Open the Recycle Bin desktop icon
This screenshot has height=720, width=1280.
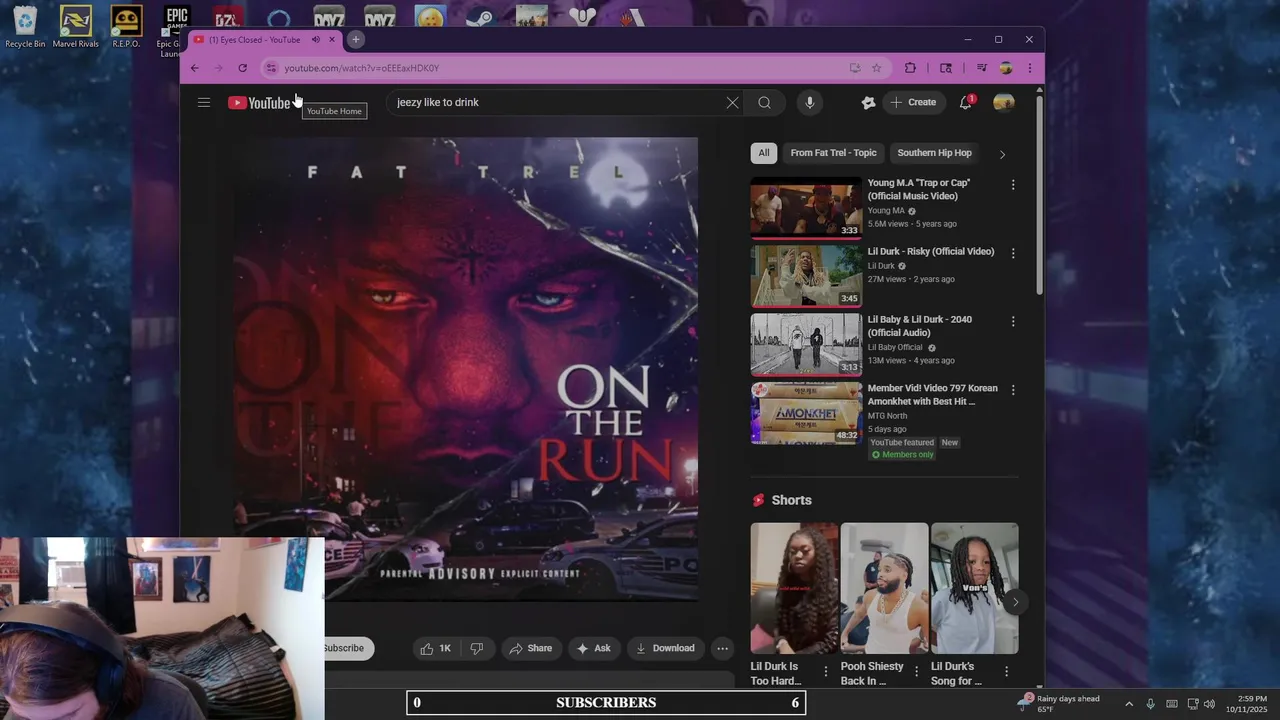tap(25, 27)
